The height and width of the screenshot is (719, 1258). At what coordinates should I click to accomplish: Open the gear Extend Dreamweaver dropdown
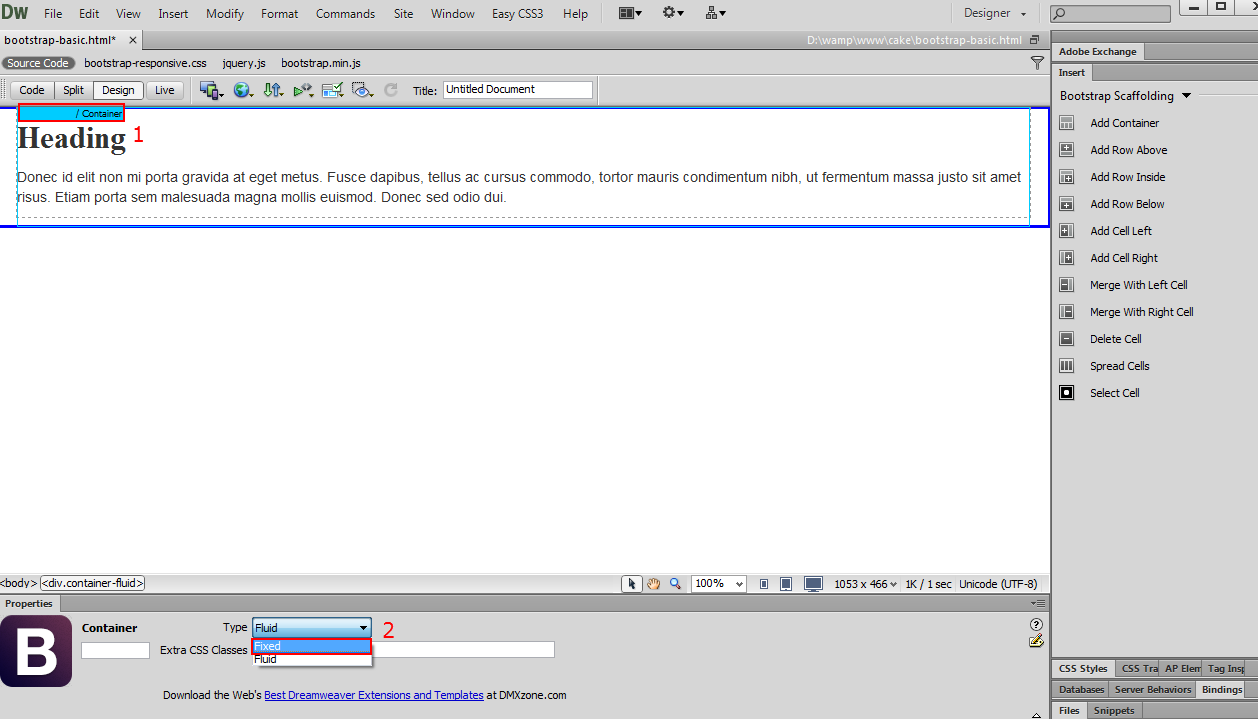click(x=673, y=14)
